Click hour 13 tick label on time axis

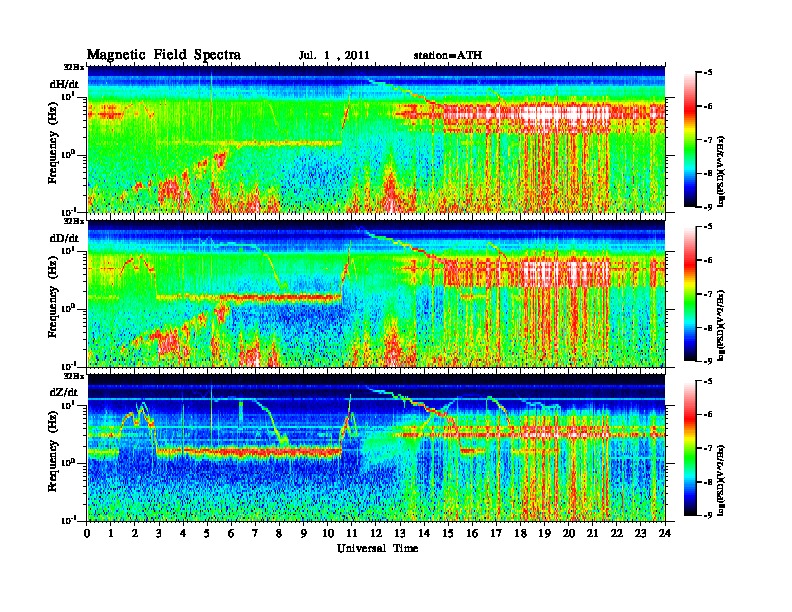pos(400,533)
